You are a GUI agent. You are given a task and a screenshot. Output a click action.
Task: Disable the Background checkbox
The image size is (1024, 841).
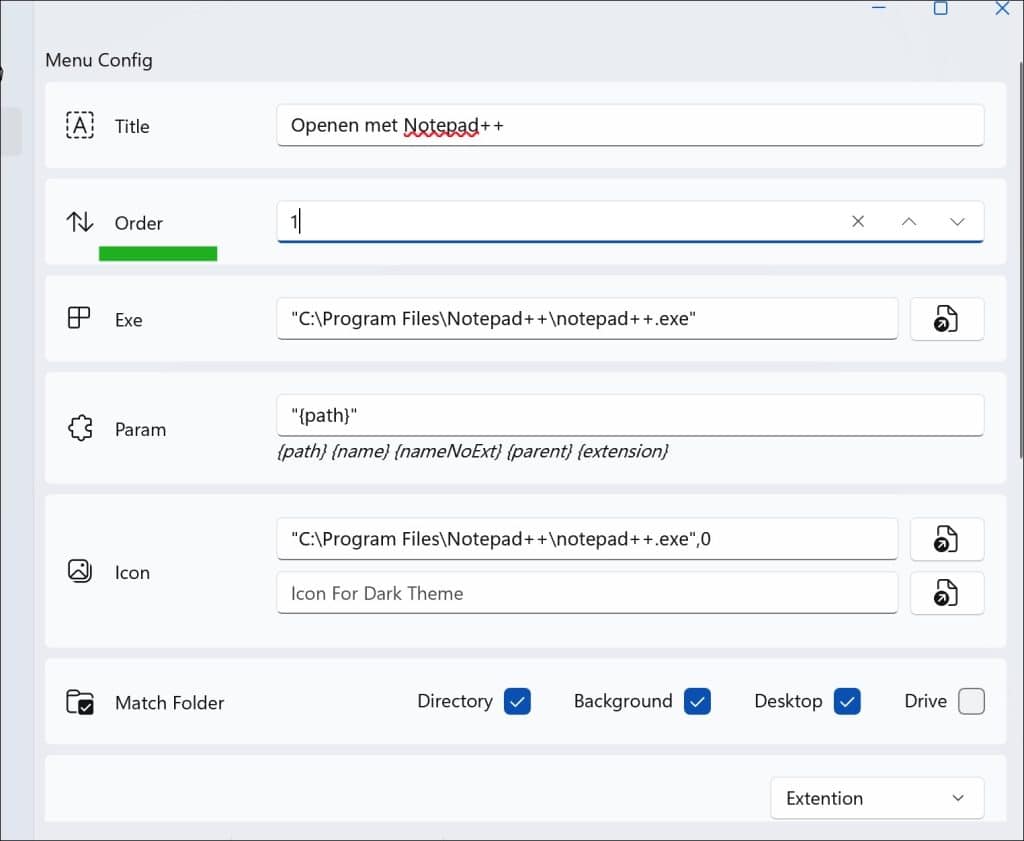(697, 702)
